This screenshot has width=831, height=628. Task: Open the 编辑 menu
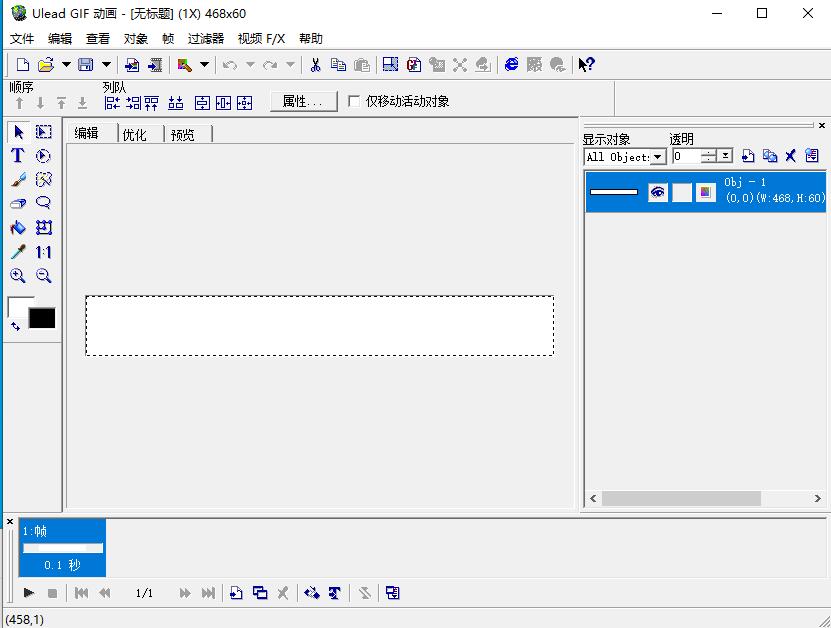pos(60,38)
